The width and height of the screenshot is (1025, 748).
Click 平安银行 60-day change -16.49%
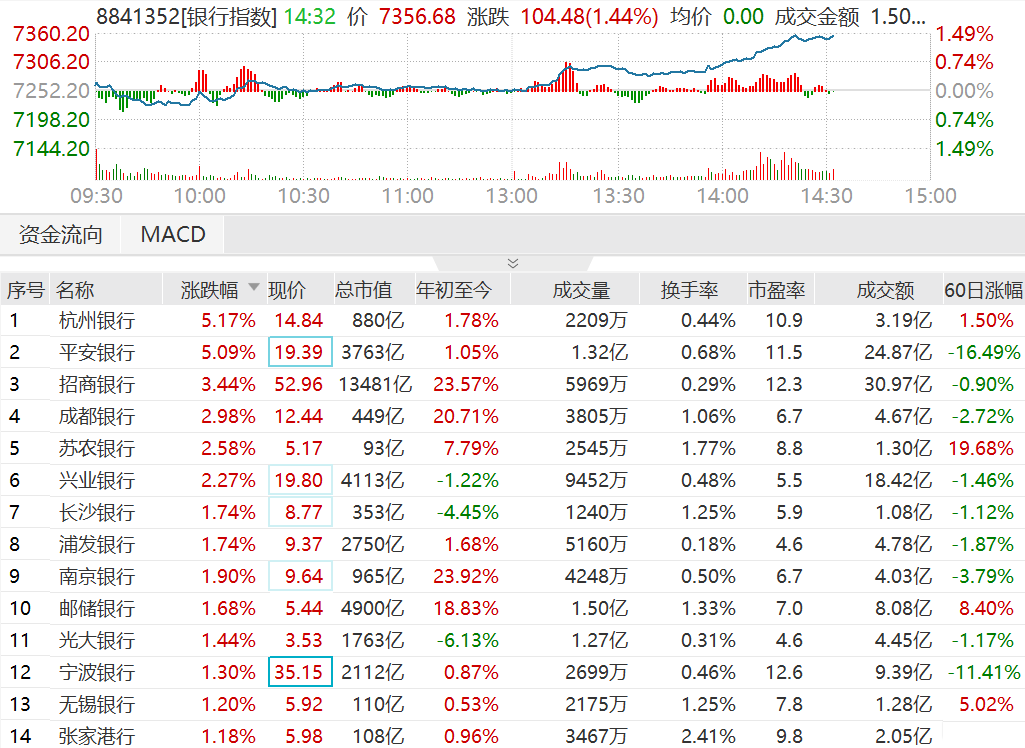(x=984, y=352)
